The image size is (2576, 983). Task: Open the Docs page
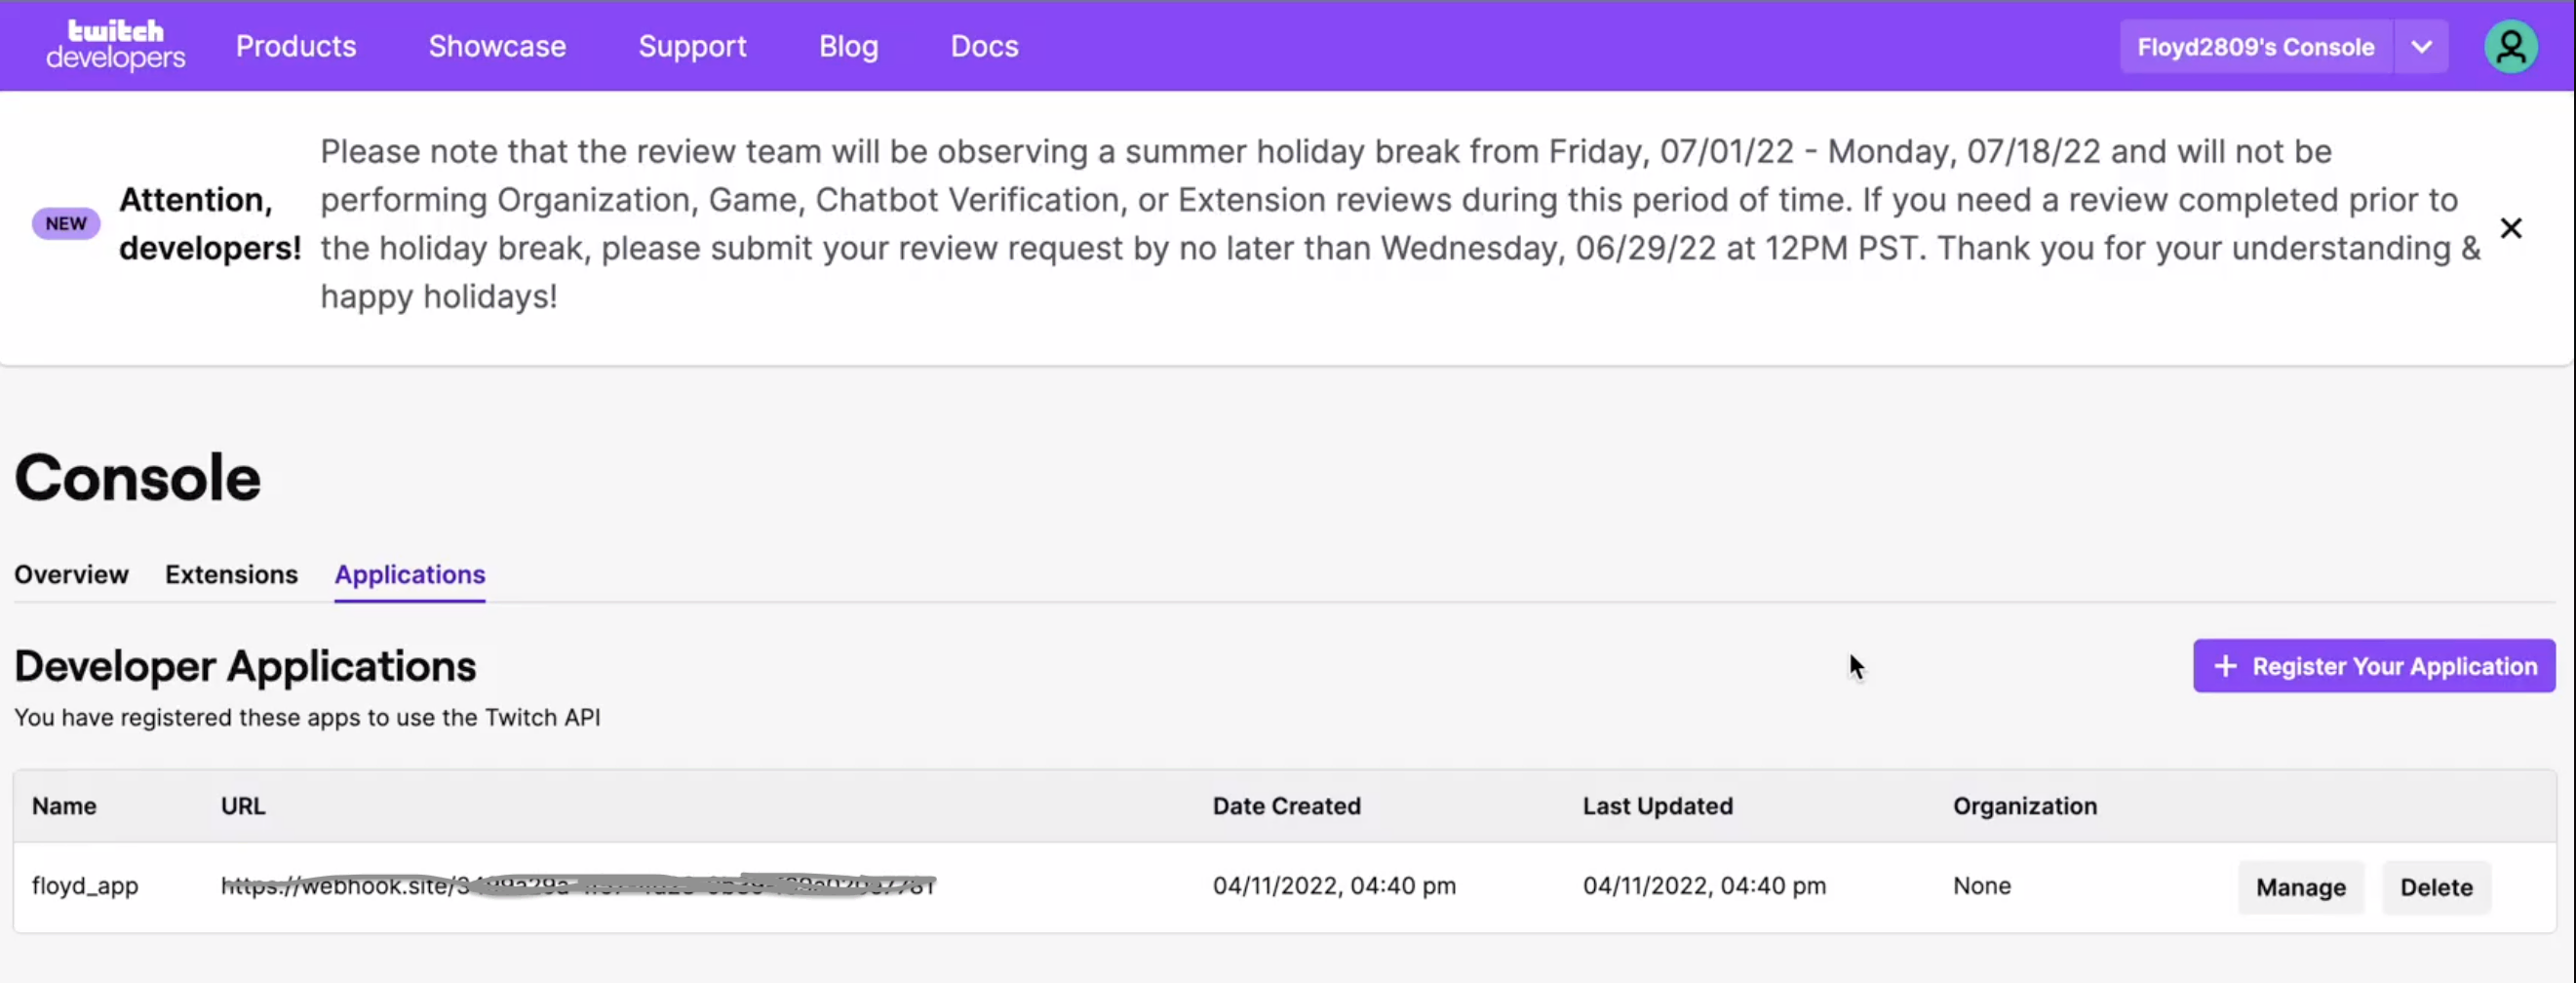[x=984, y=46]
